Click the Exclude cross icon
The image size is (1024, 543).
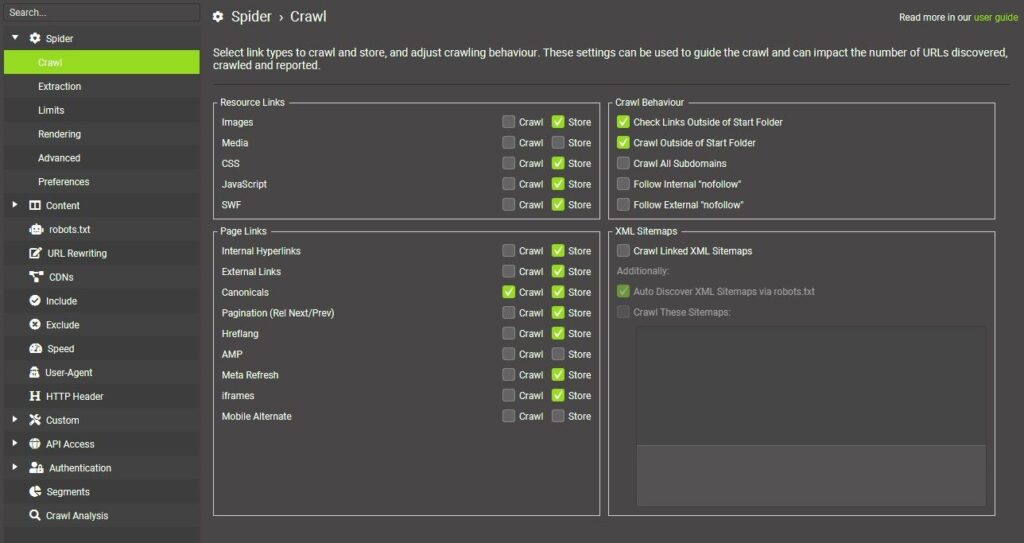pyautogui.click(x=35, y=325)
